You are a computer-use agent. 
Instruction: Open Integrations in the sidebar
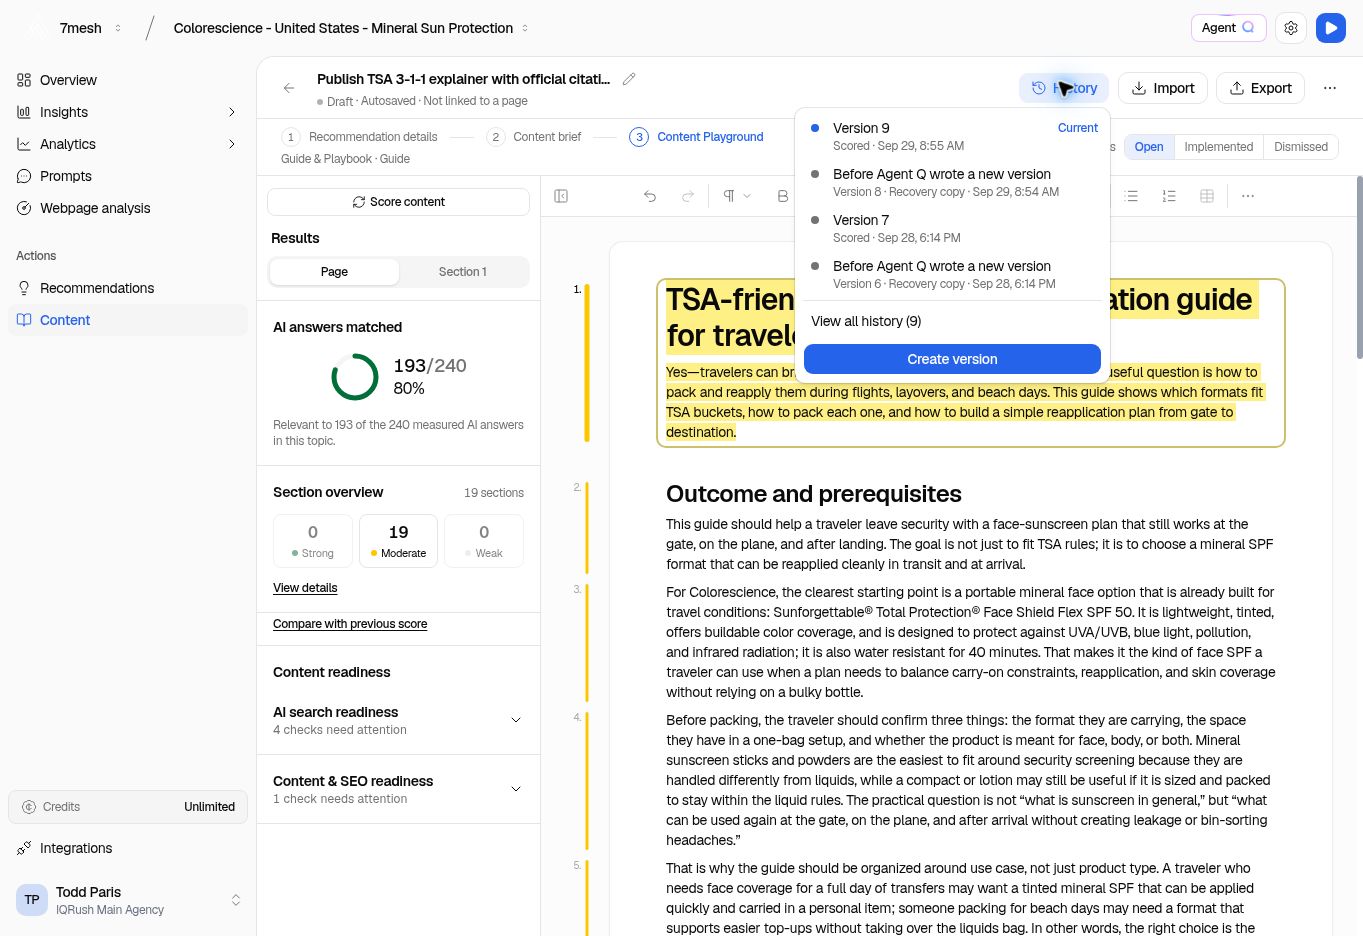point(128,848)
